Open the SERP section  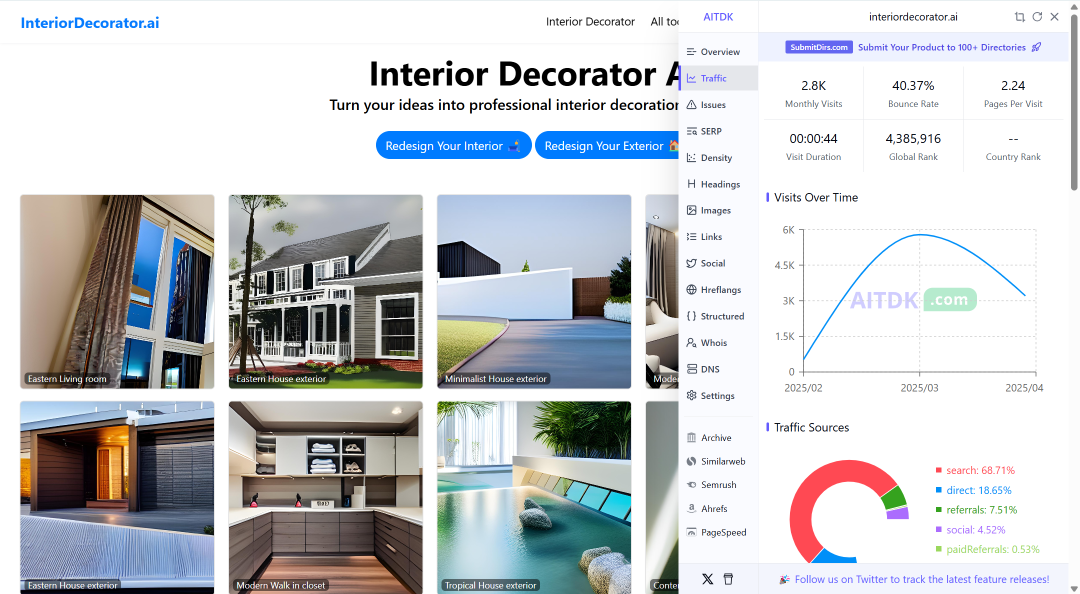718,131
